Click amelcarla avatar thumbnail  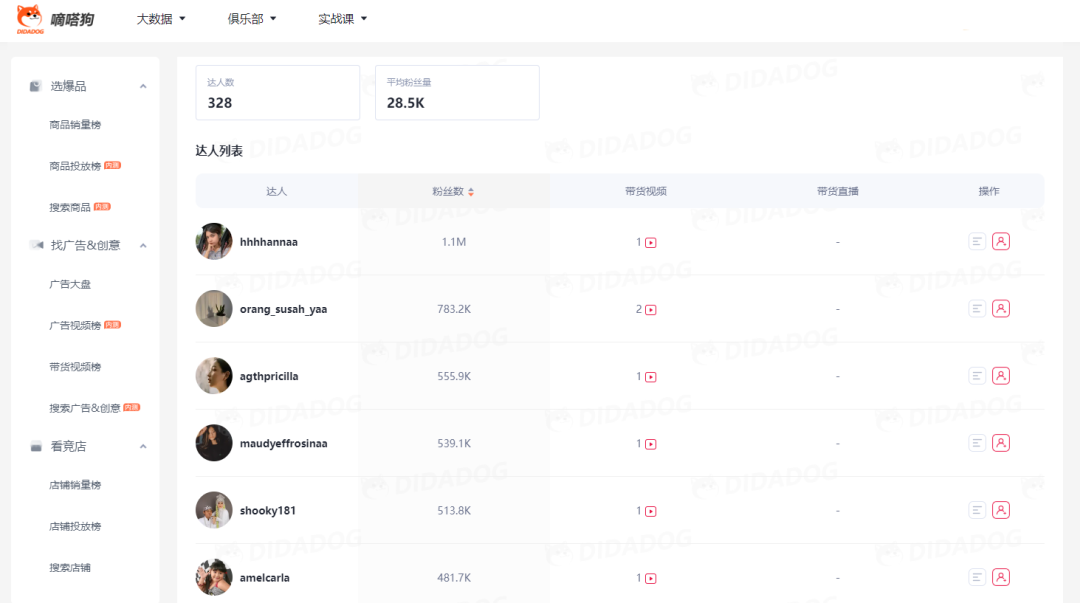click(214, 577)
